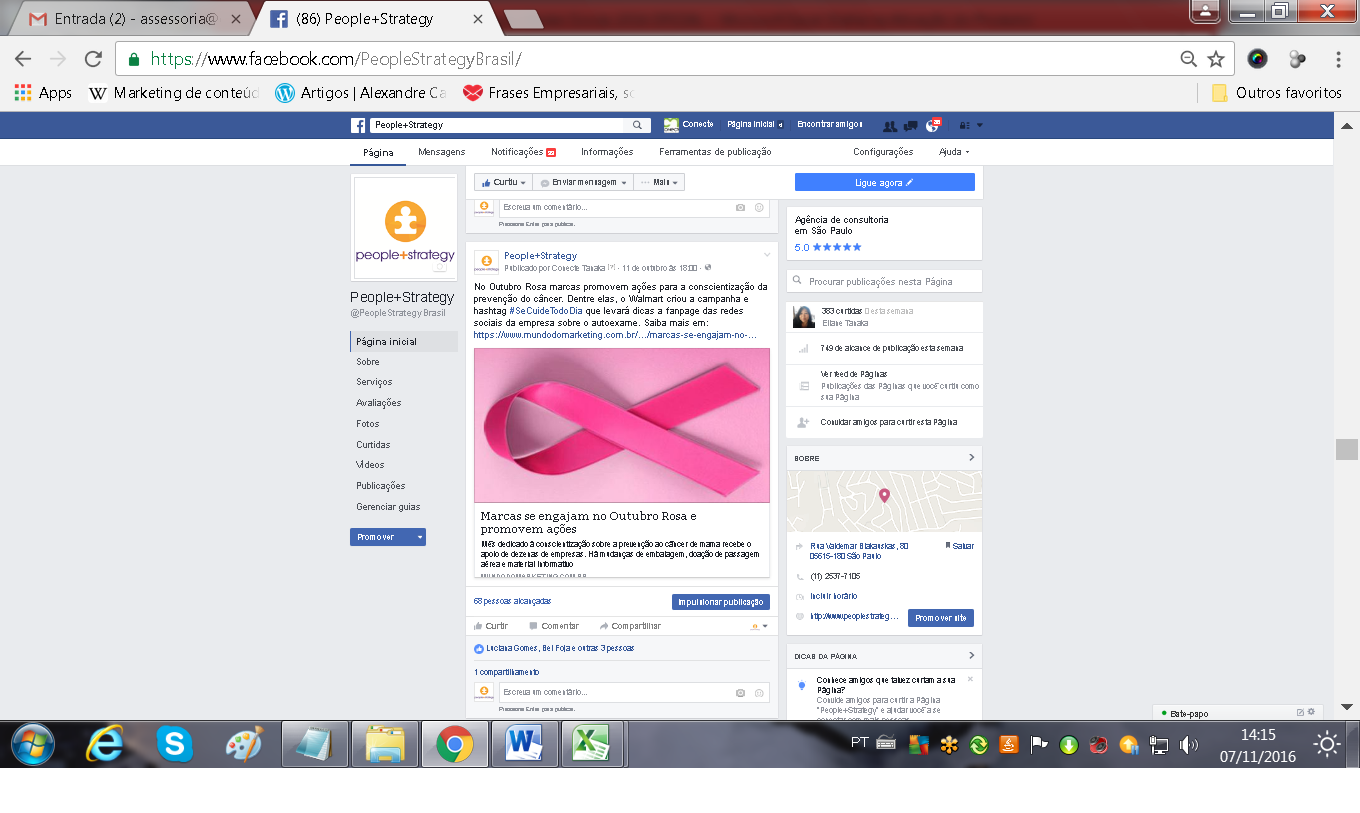The height and width of the screenshot is (813, 1360).
Task: Click Procurar publicações nesta Página field
Action: click(884, 282)
